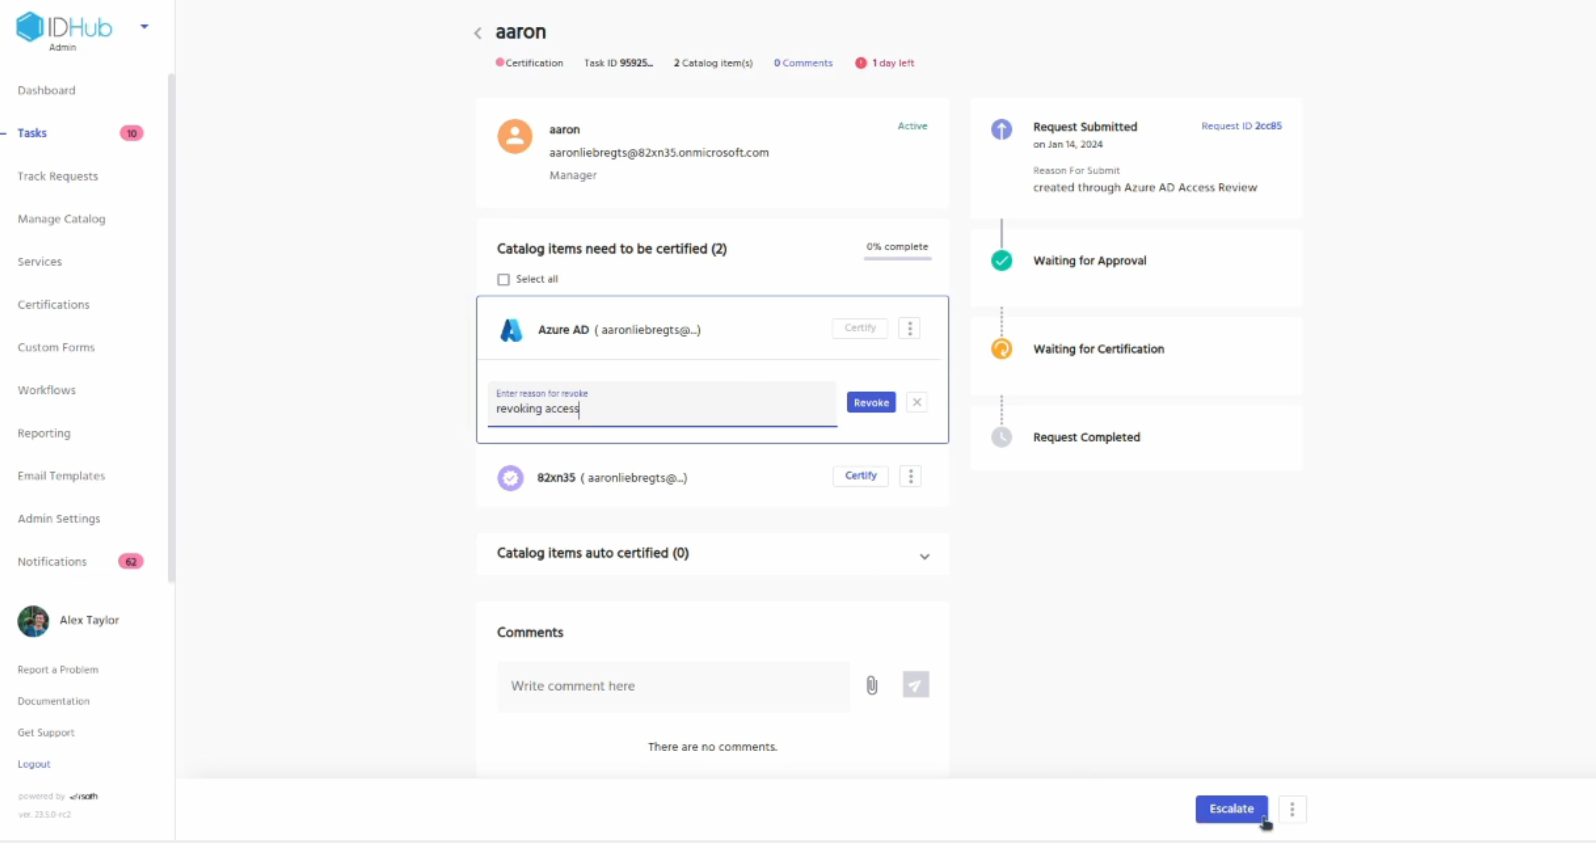The height and width of the screenshot is (843, 1596).
Task: Open three-dot menu for 82xn35 item
Action: pyautogui.click(x=910, y=476)
